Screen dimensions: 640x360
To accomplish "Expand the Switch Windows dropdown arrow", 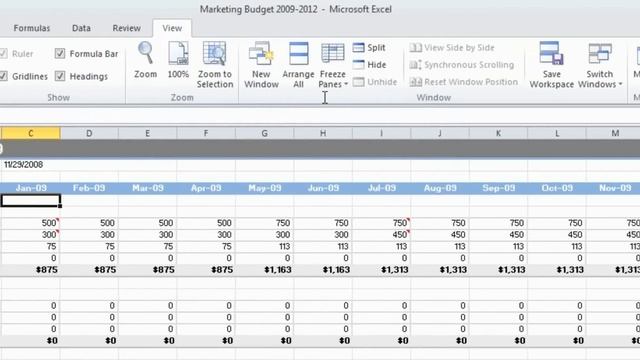I will (x=620, y=84).
